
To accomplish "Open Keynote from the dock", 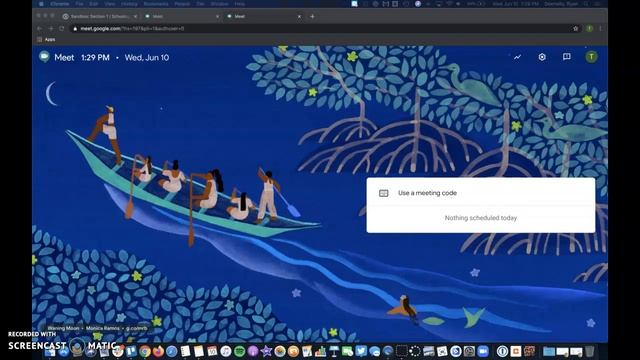I will pyautogui.click(x=334, y=351).
